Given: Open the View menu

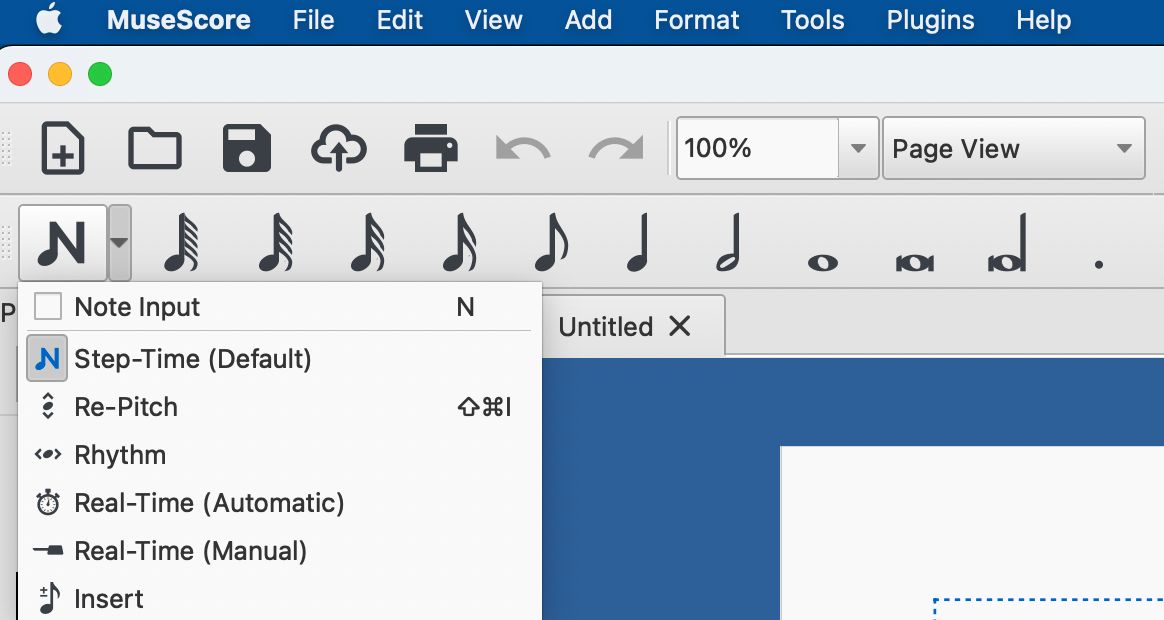Looking at the screenshot, I should tap(494, 20).
